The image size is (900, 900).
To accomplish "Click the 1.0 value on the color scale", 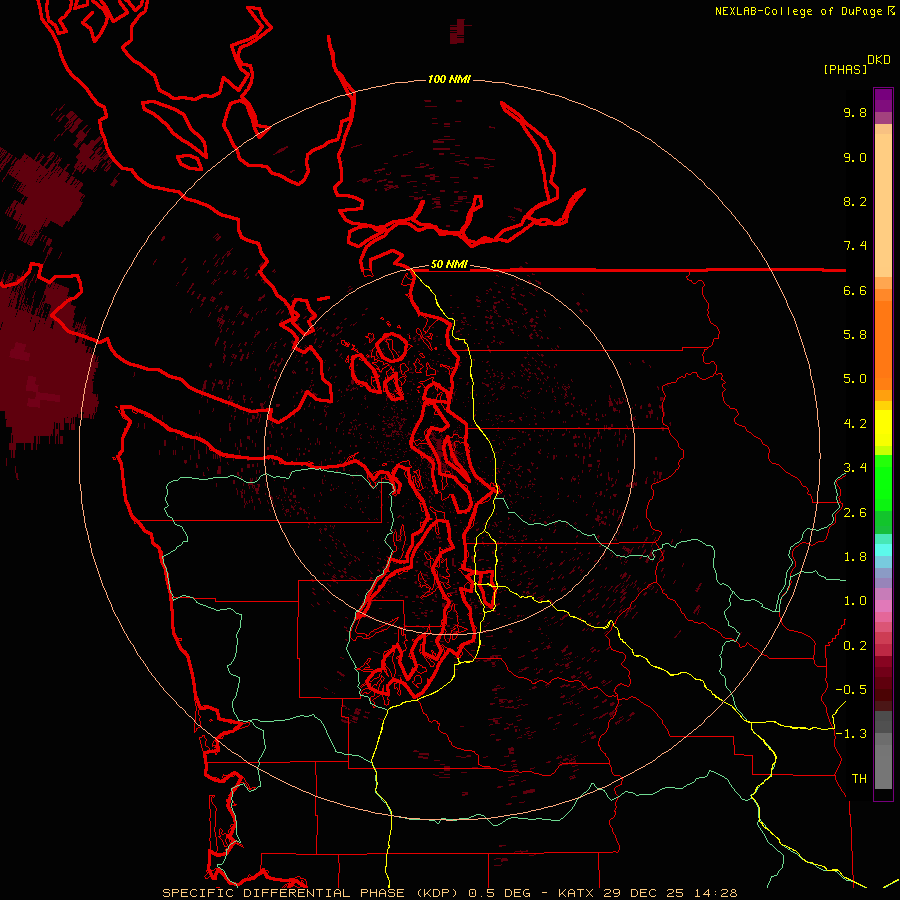I will click(x=855, y=601).
